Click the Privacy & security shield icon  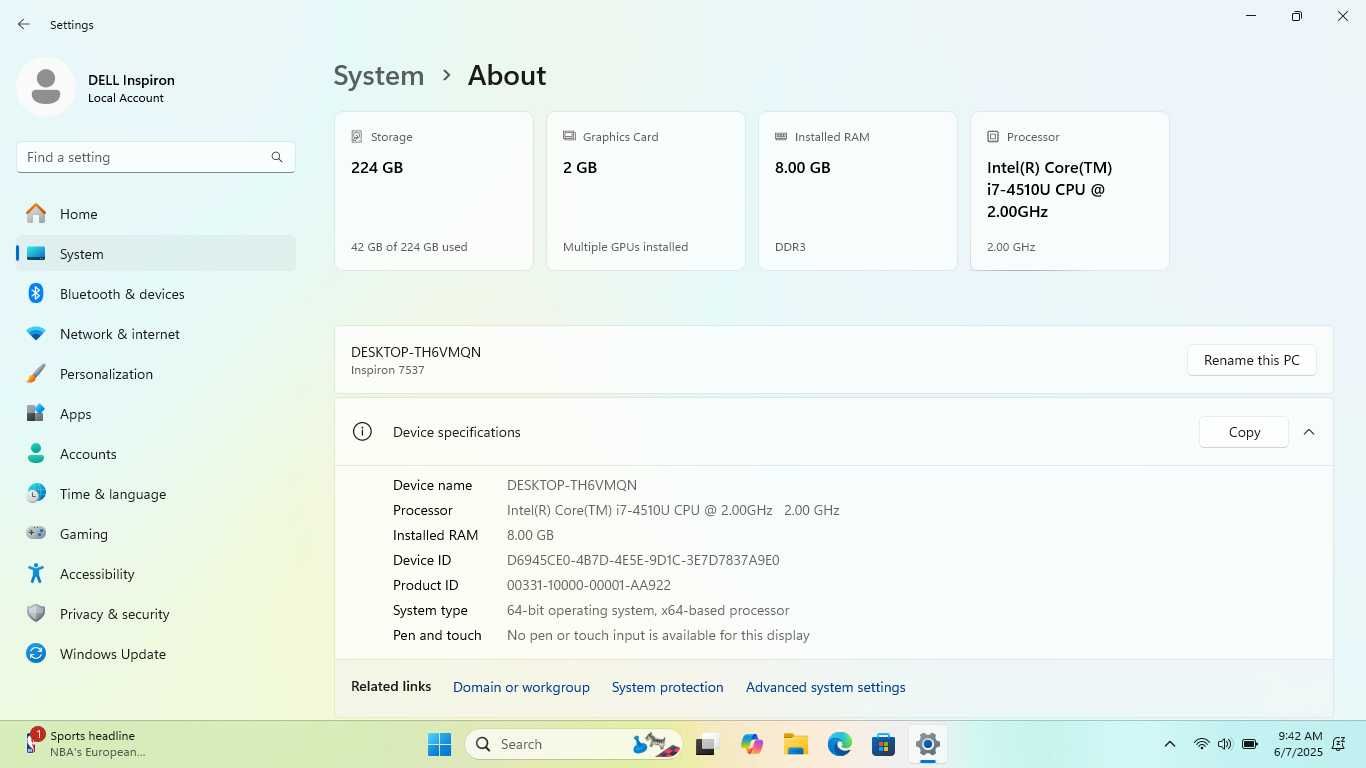click(36, 614)
